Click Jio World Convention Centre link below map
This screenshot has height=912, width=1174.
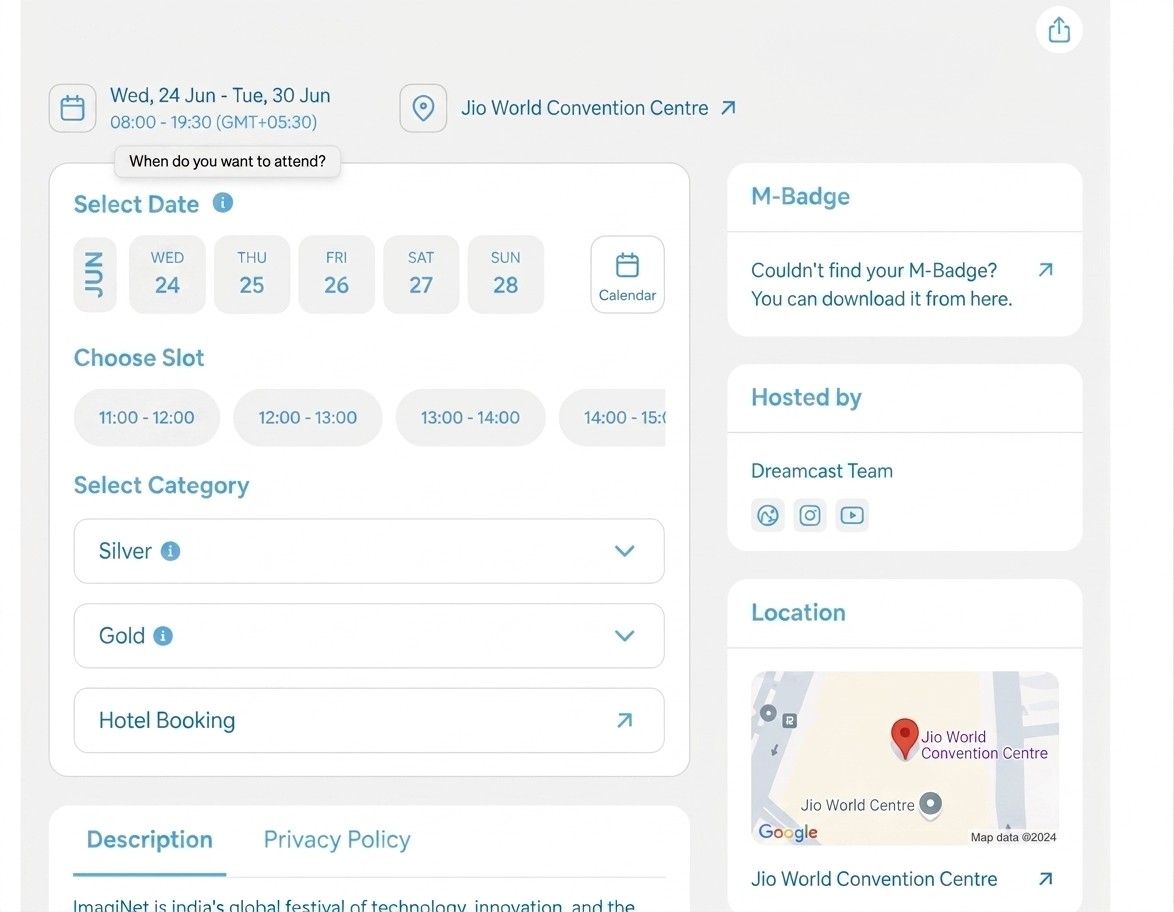[874, 879]
